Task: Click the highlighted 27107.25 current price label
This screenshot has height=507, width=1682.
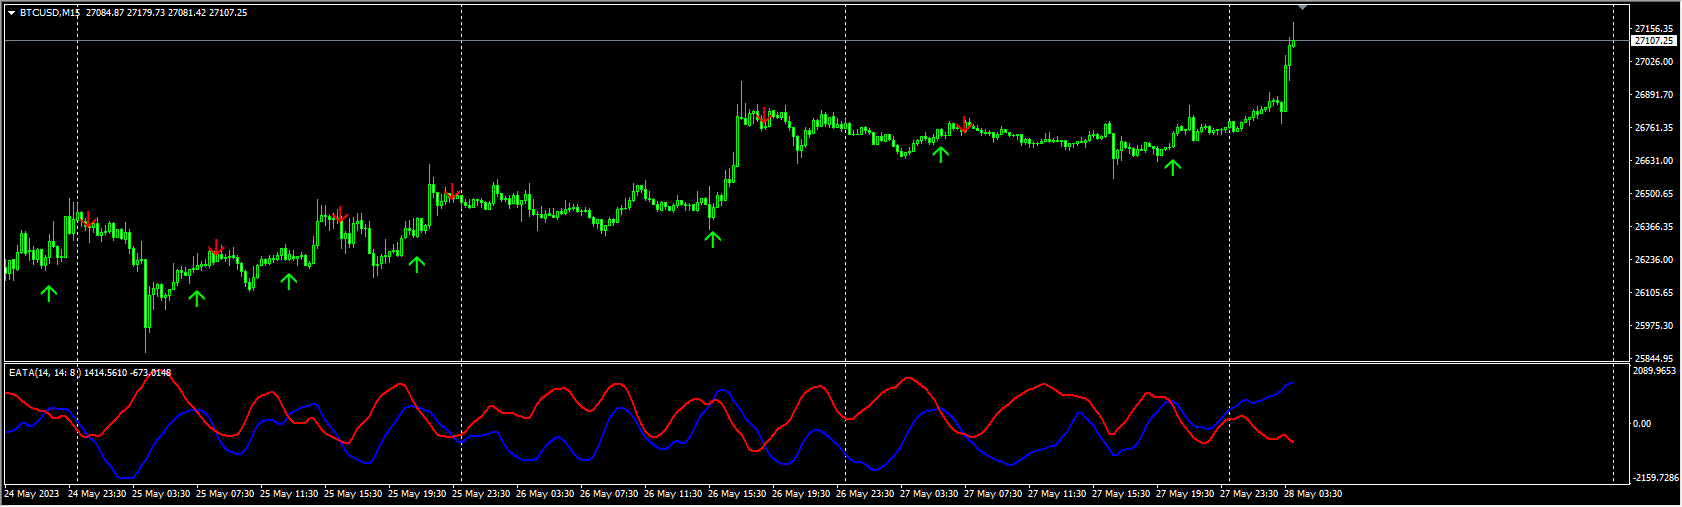Action: click(1653, 41)
